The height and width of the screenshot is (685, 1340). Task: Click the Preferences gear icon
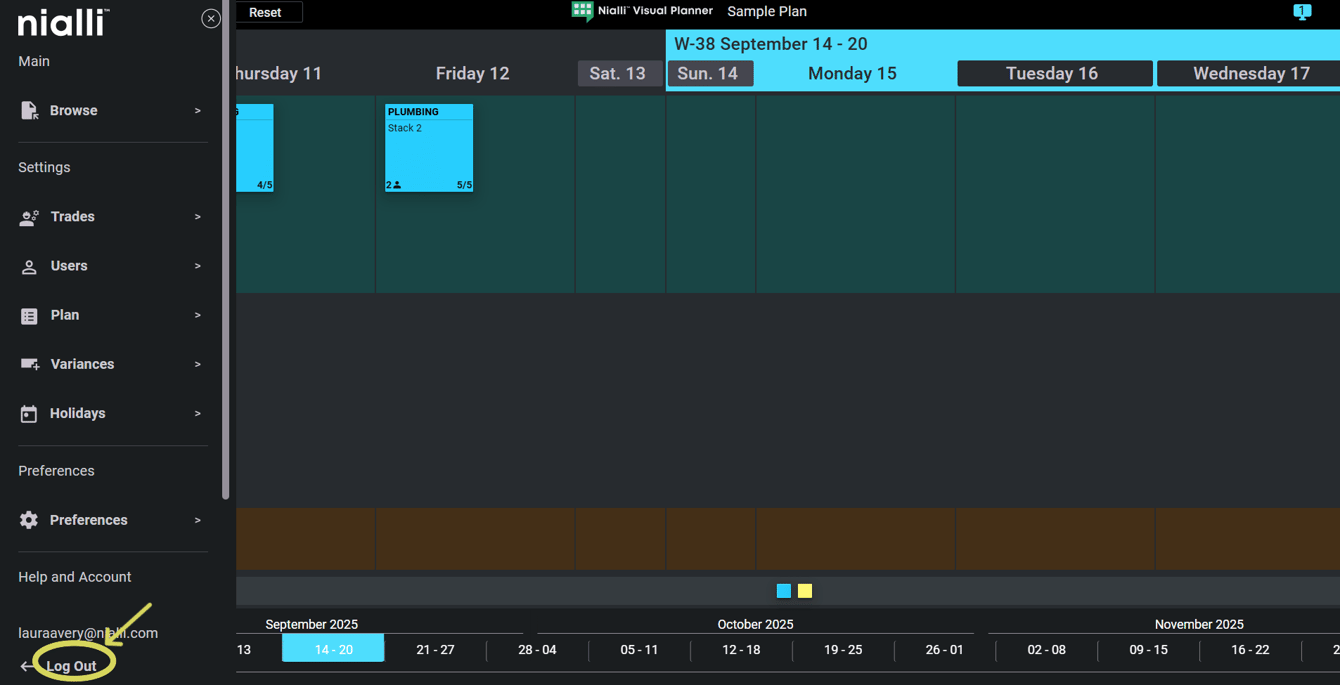click(x=29, y=520)
